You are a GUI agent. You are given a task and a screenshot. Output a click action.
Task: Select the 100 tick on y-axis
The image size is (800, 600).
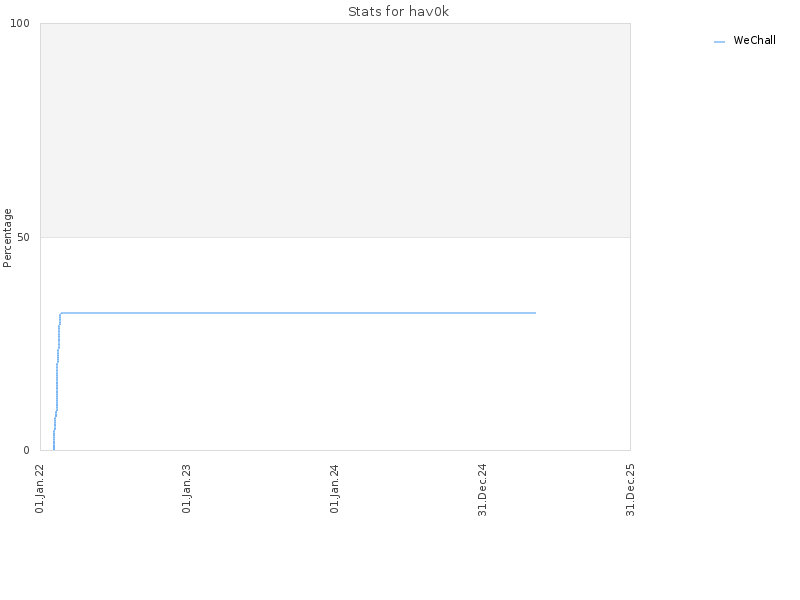20,23
